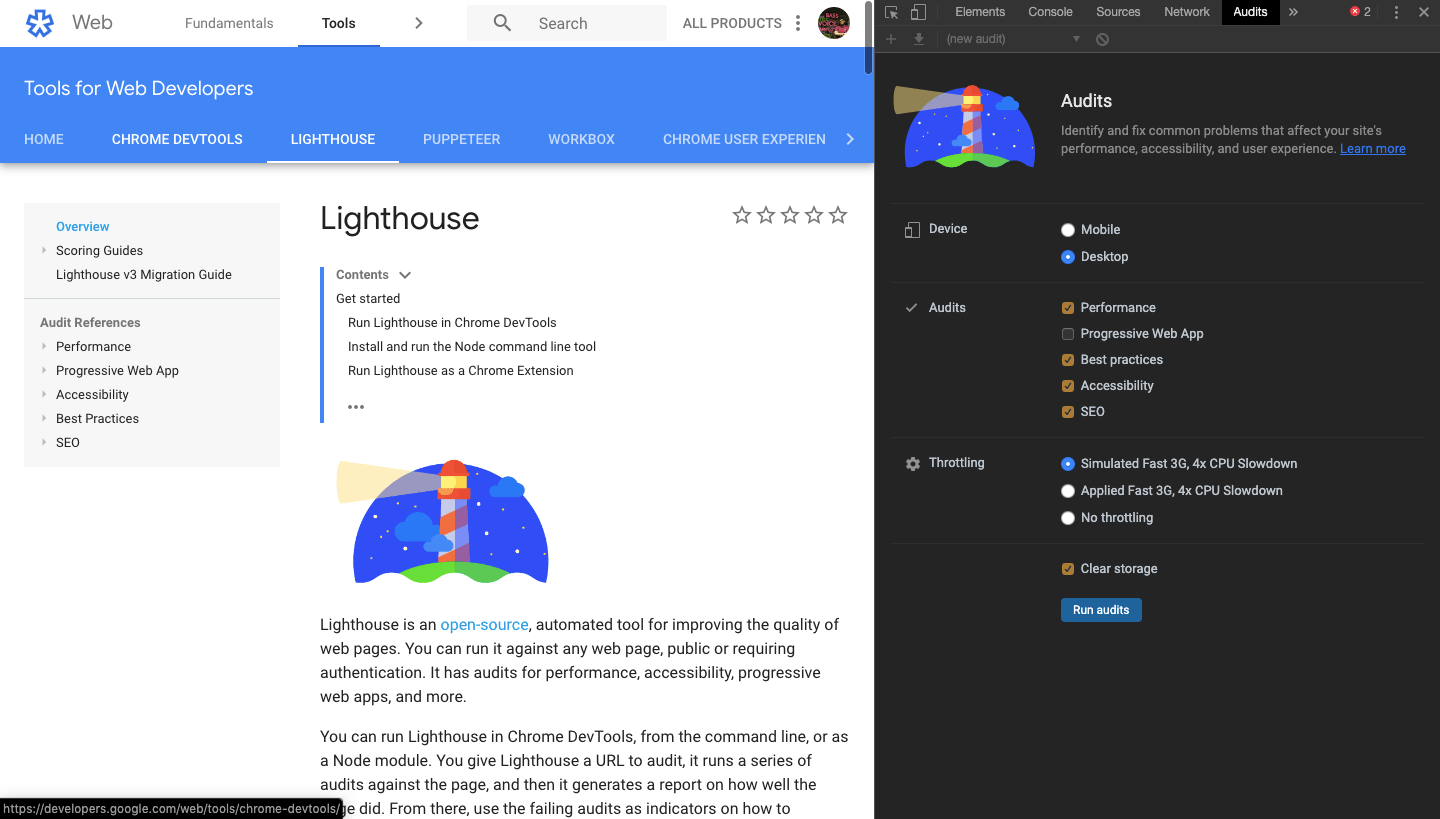The height and width of the screenshot is (819, 1440).
Task: Open the user profile avatar
Action: tap(834, 23)
